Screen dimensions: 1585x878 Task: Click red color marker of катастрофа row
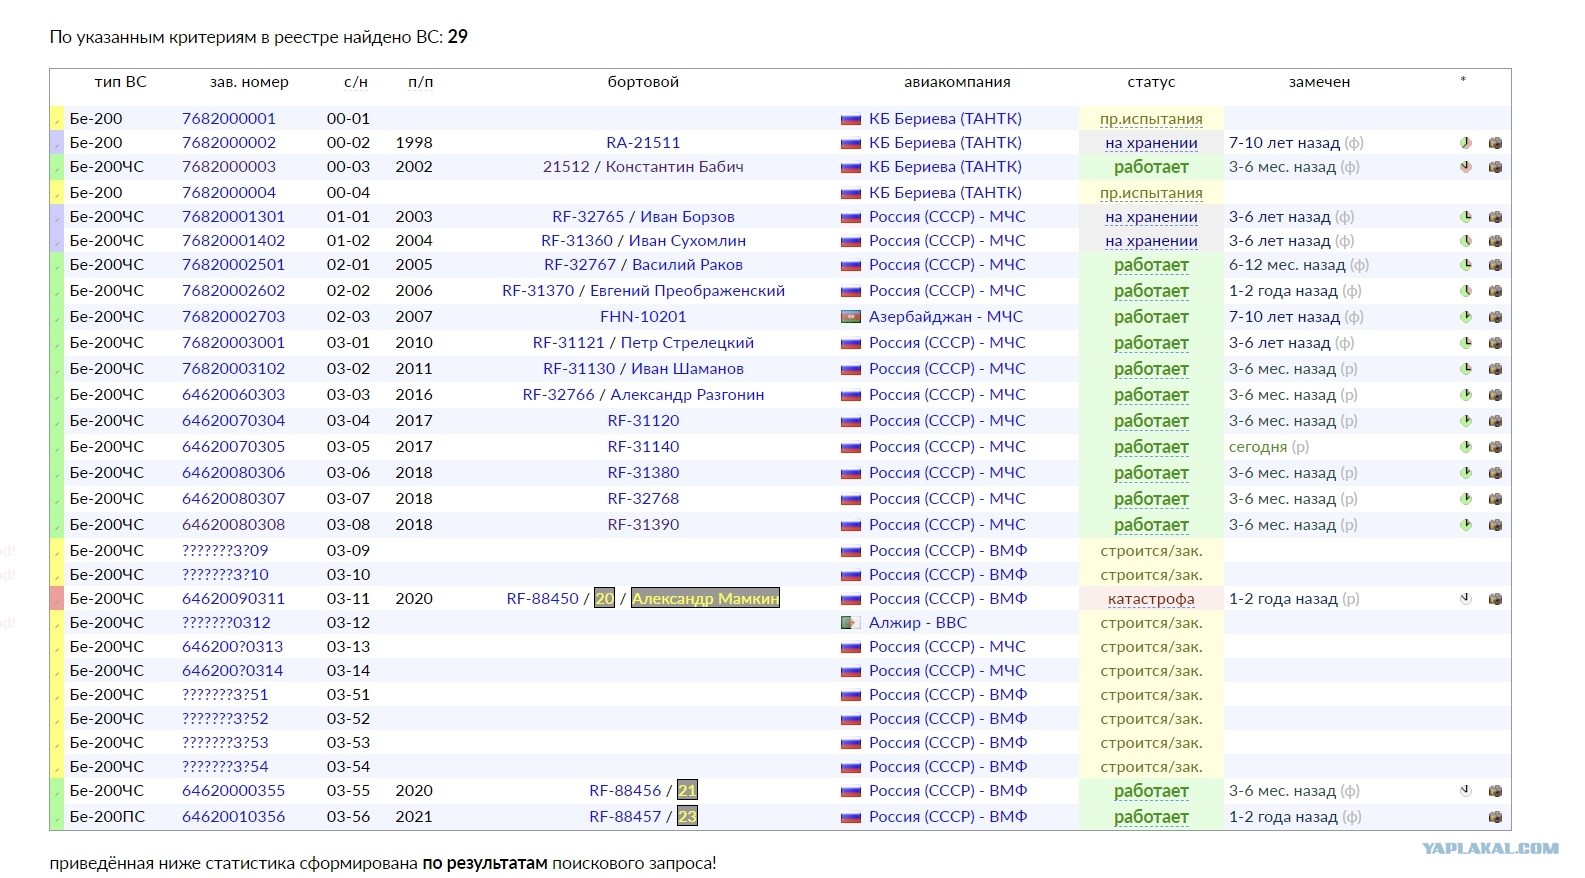pos(57,599)
